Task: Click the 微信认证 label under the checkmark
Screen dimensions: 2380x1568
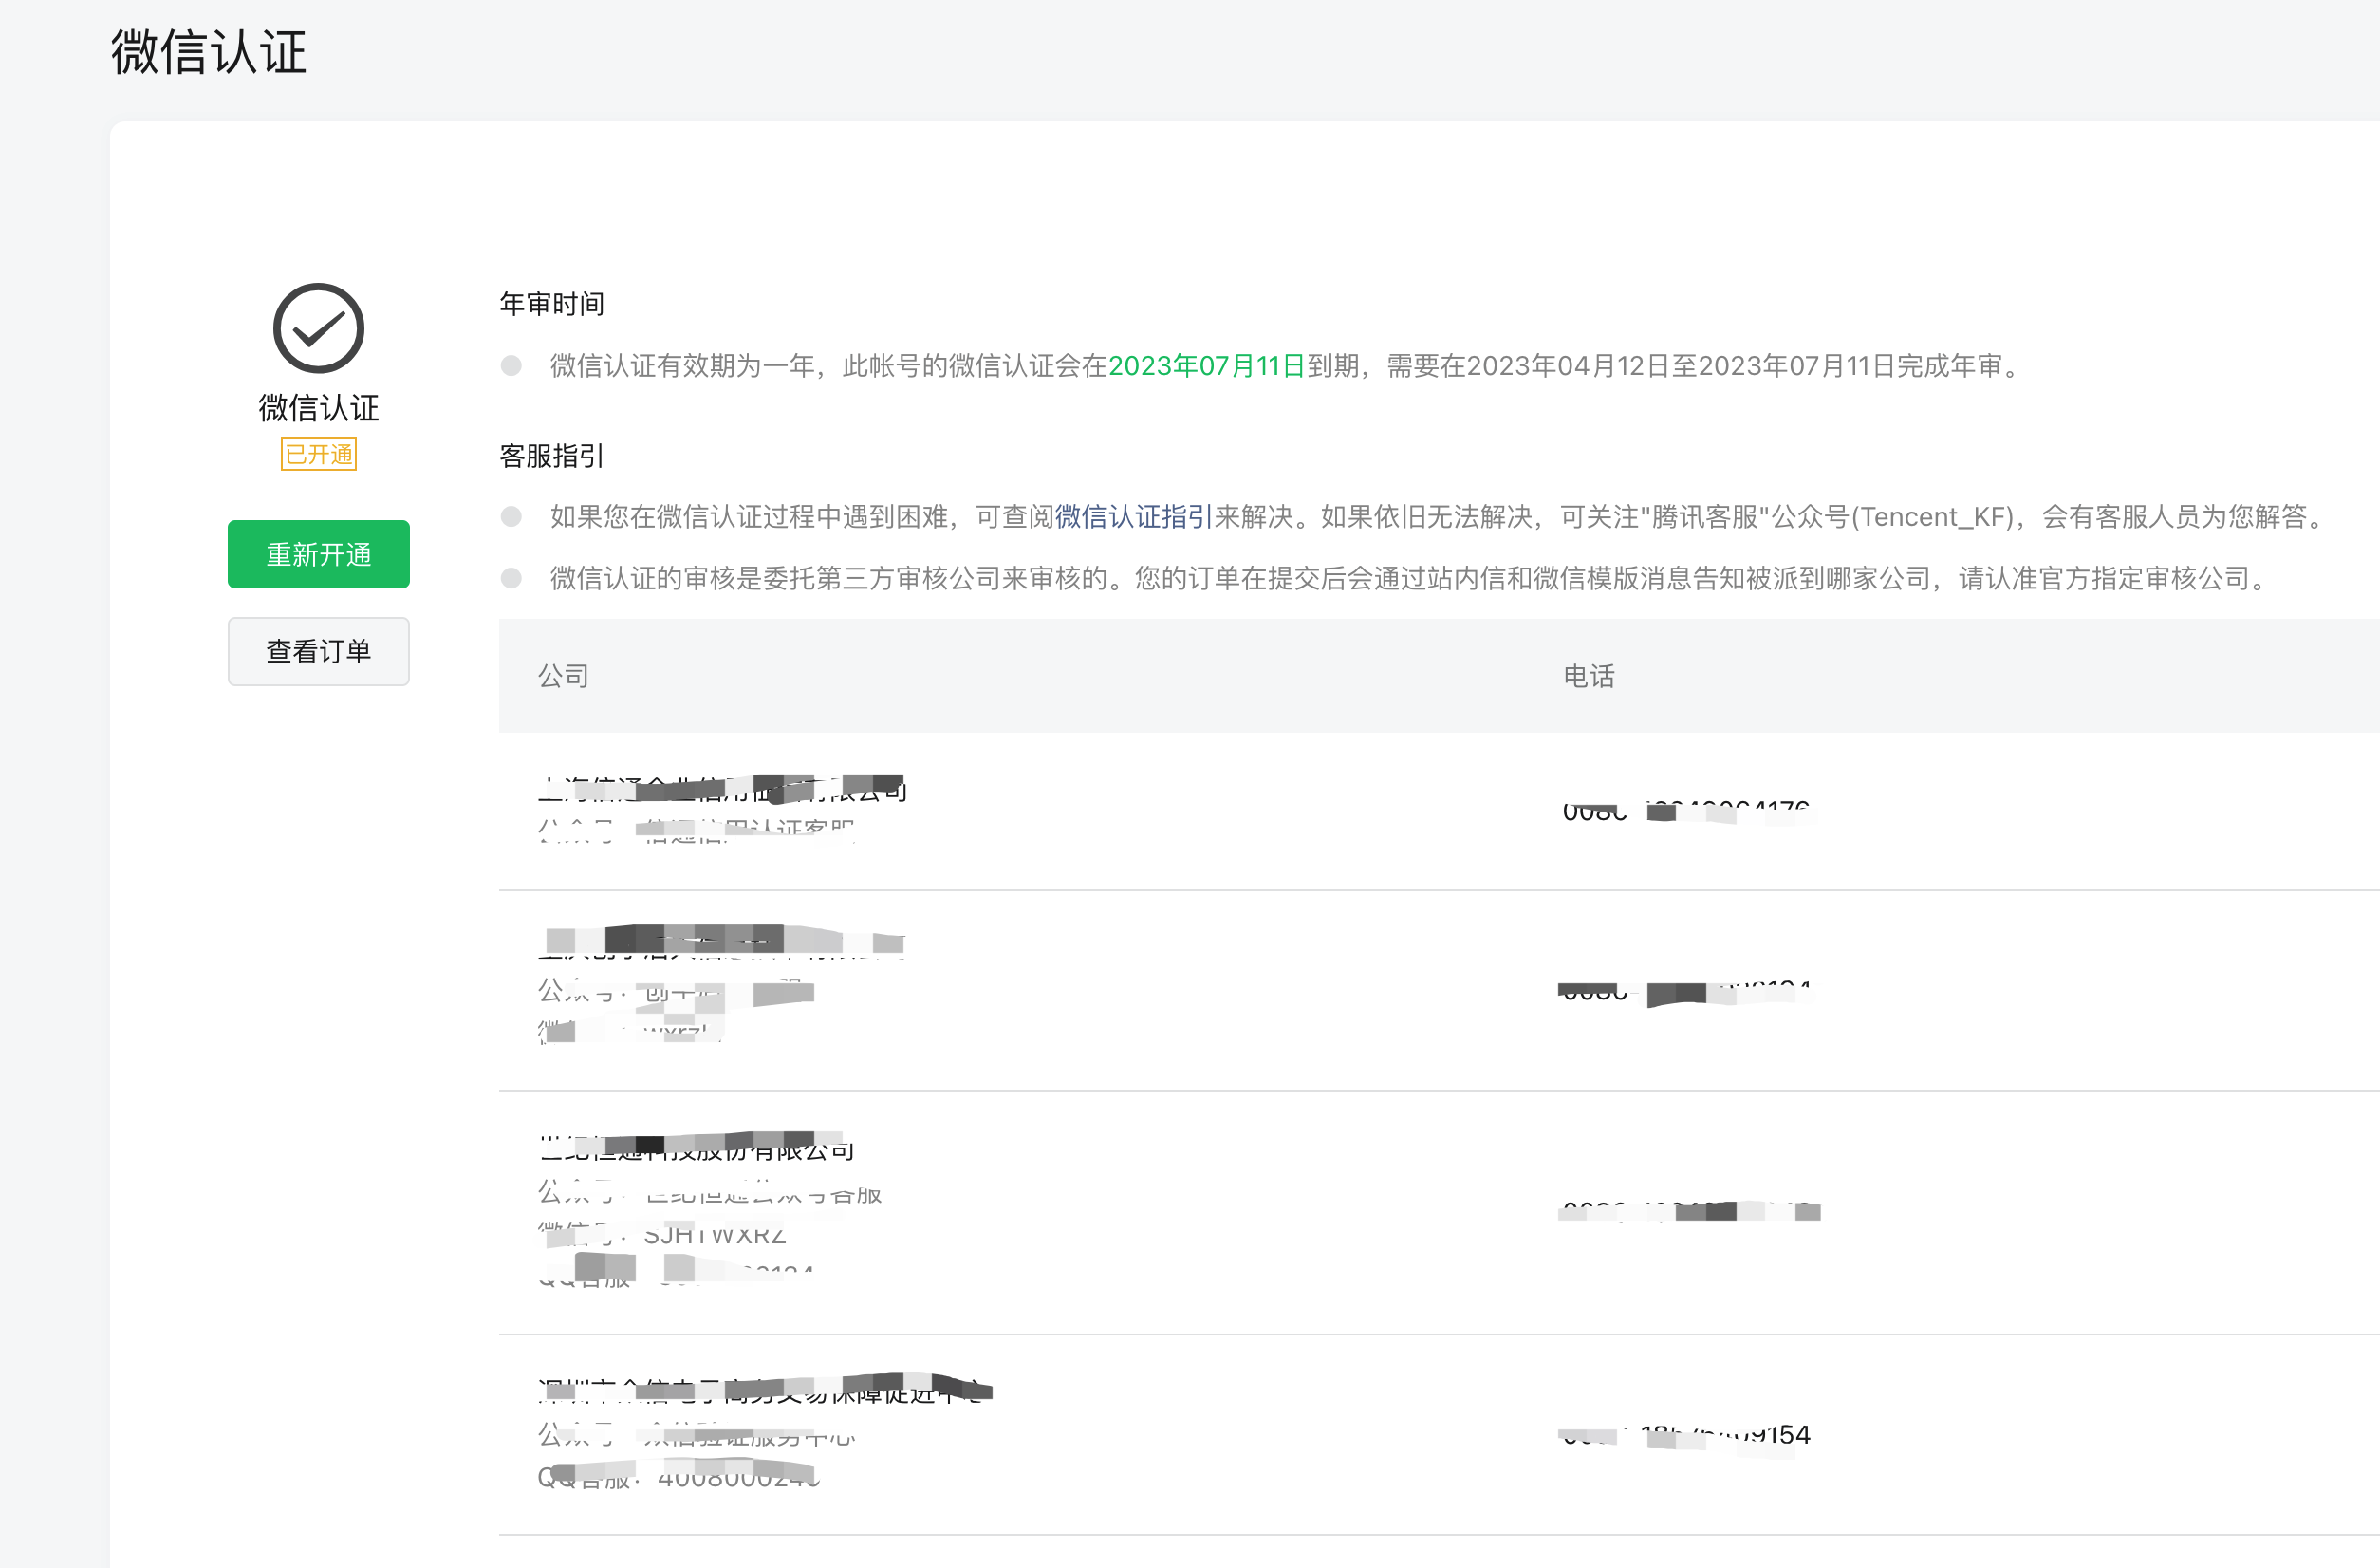Action: coord(318,408)
